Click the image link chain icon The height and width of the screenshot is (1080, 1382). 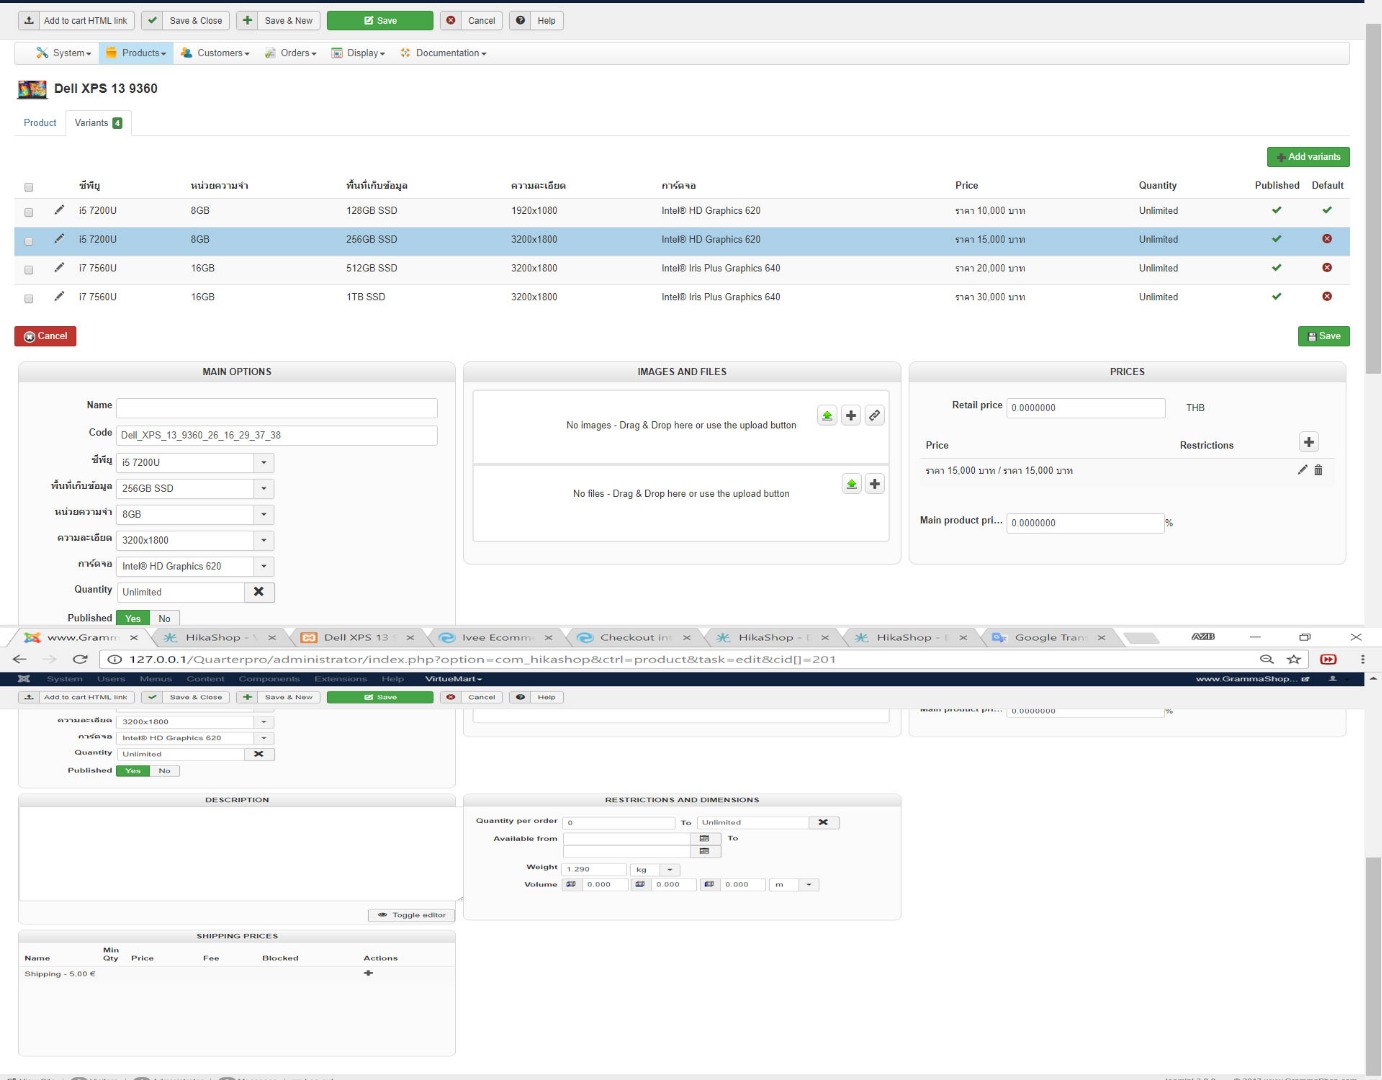875,416
